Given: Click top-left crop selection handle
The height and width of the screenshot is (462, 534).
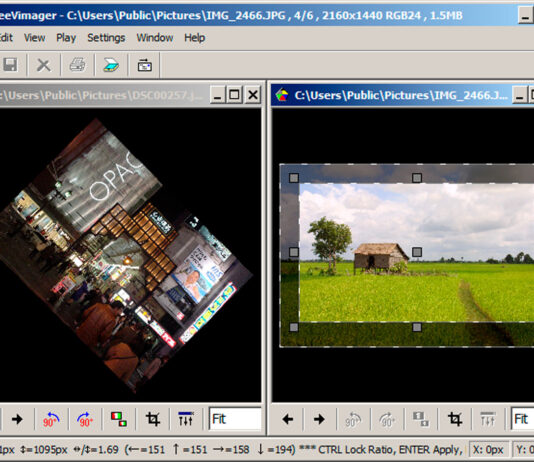Looking at the screenshot, I should (x=294, y=178).
